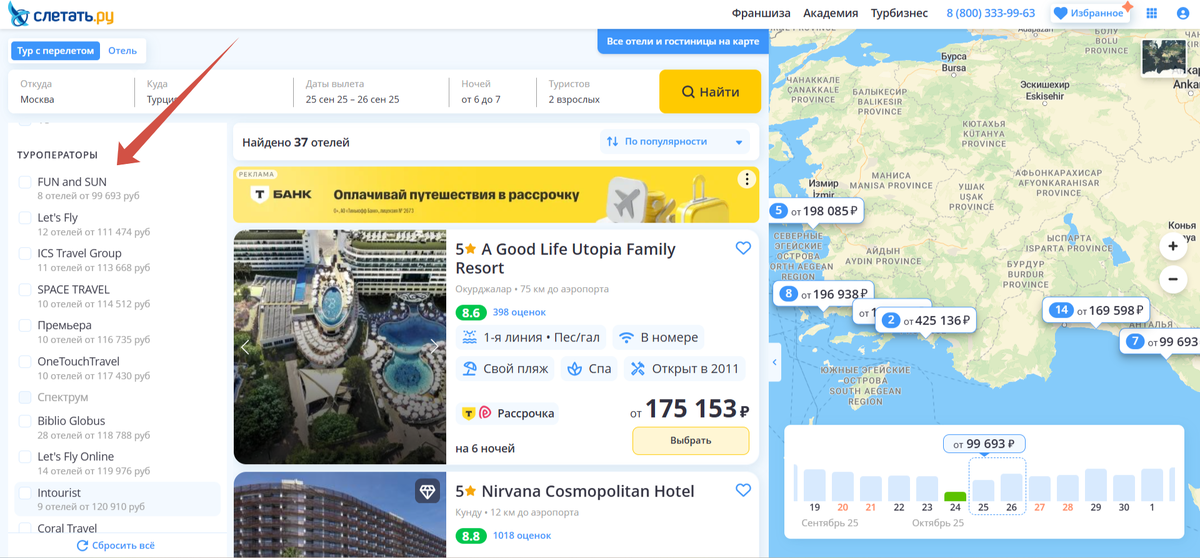
Task: Check the ICS Travel Group operator
Action: coord(25,254)
